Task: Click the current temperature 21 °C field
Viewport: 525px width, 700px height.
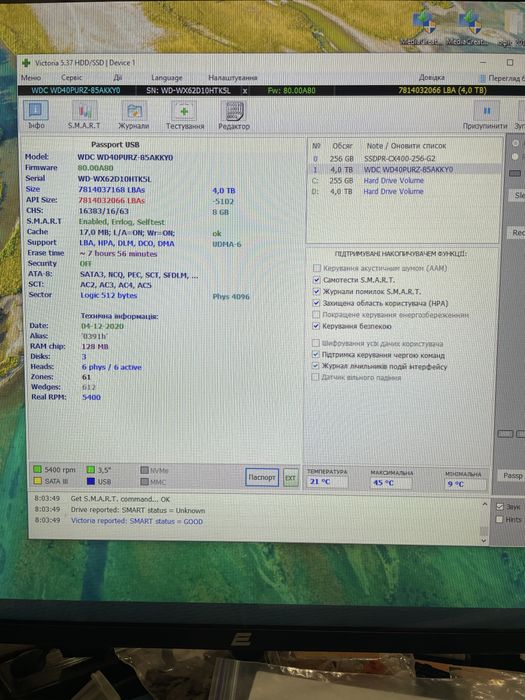Action: (x=327, y=482)
